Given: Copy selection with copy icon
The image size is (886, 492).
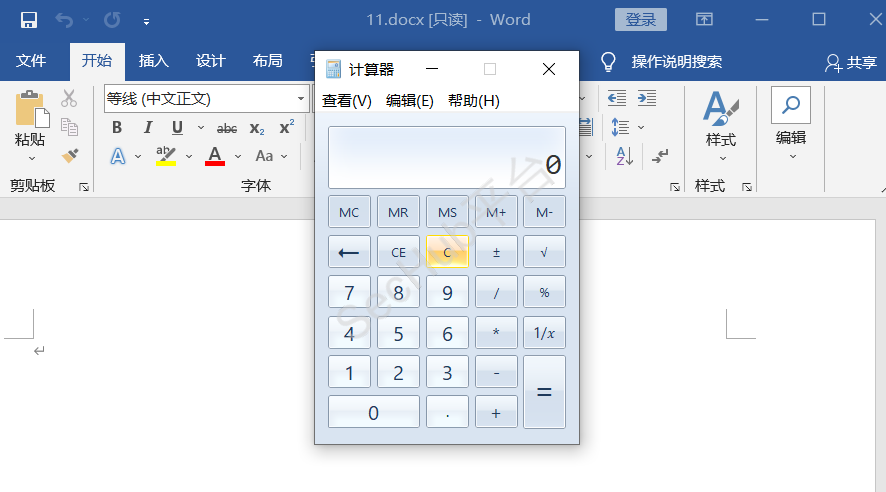Looking at the screenshot, I should point(69,127).
